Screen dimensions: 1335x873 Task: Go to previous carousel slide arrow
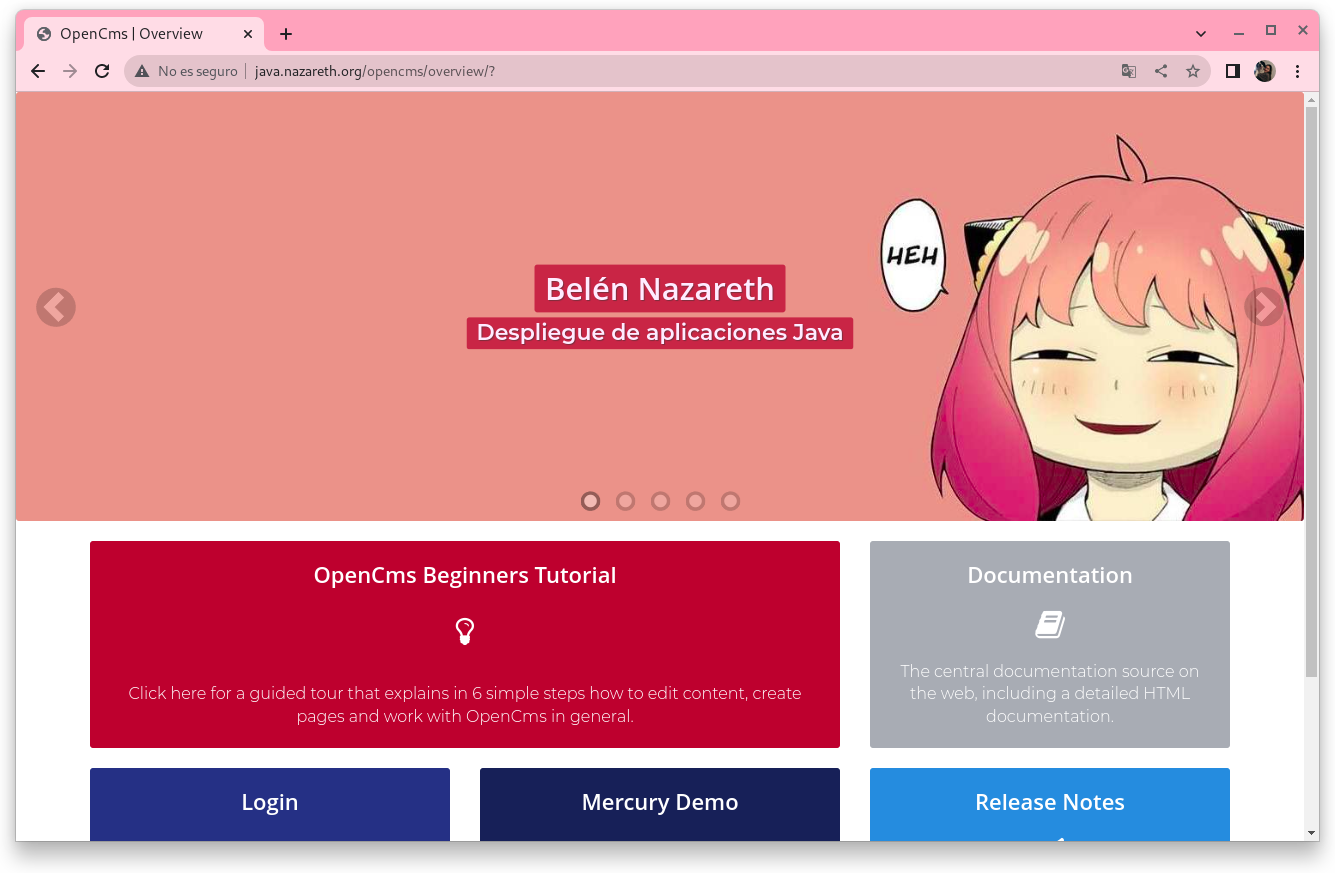56,308
